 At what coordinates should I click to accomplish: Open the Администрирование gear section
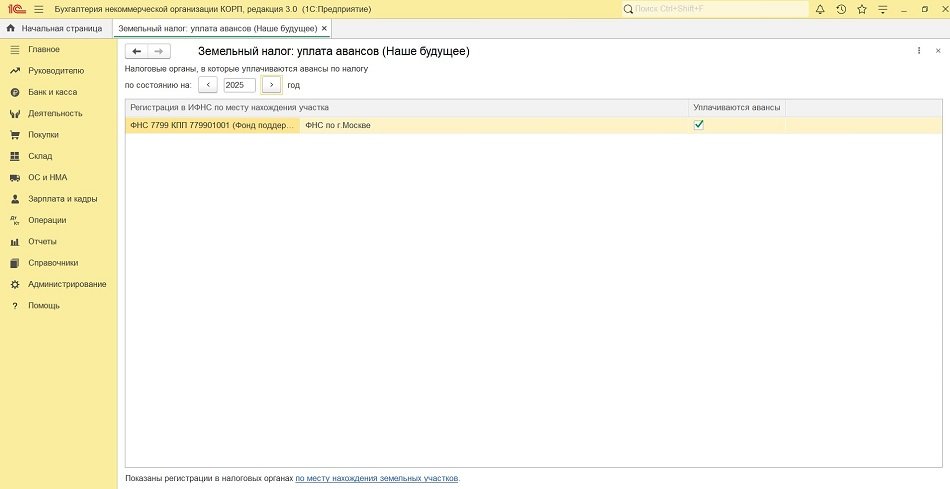[67, 284]
